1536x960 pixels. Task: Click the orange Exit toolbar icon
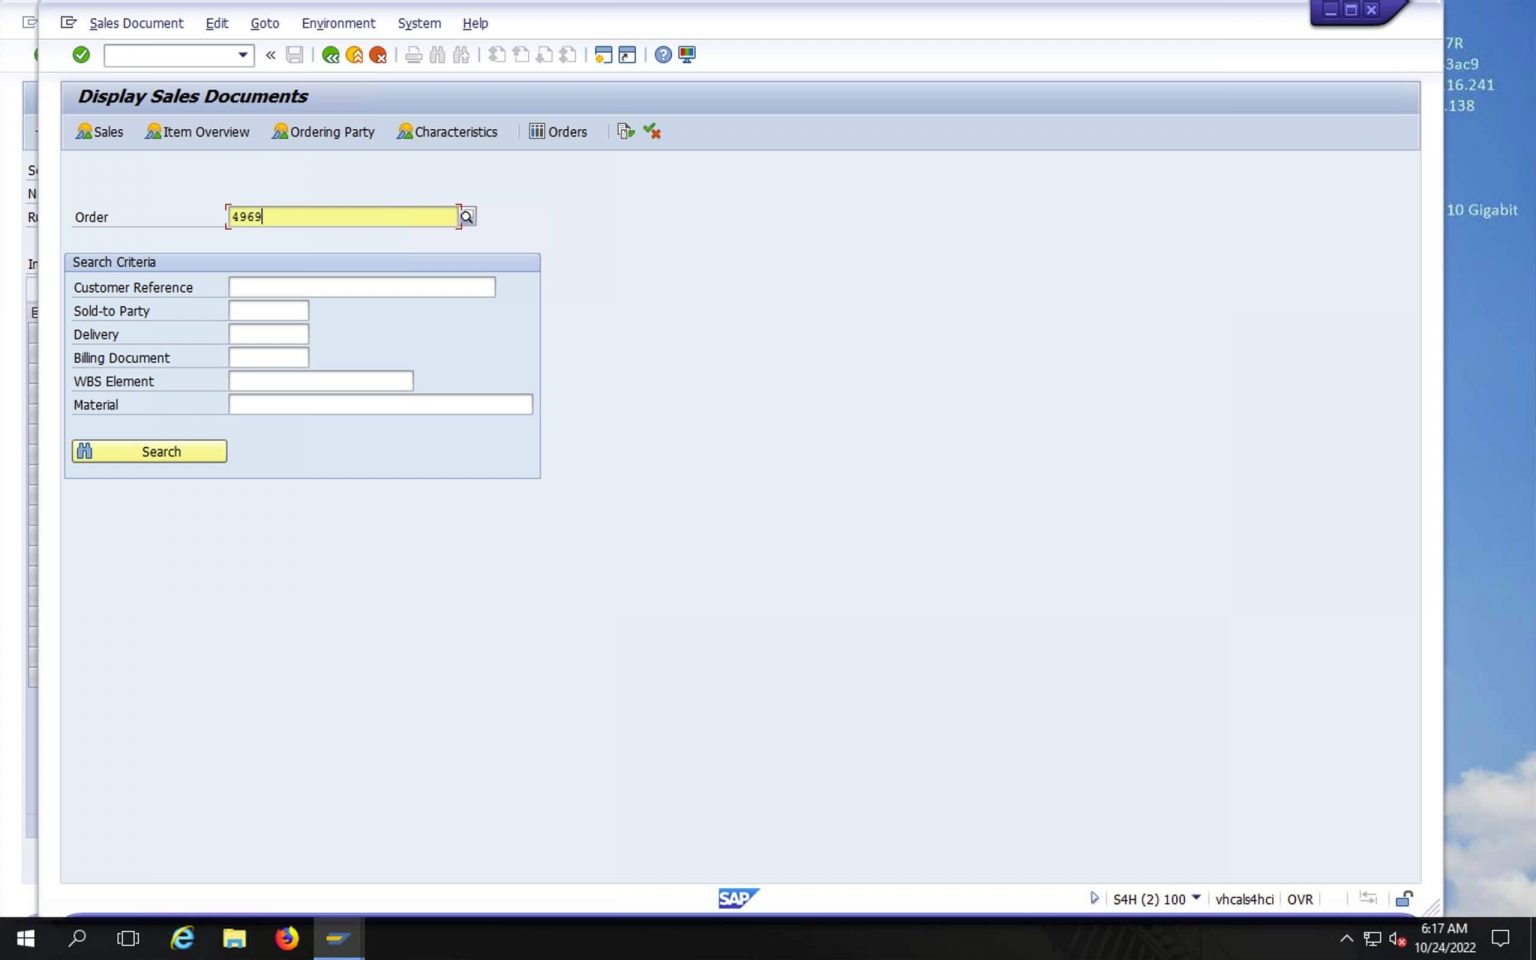pyautogui.click(x=355, y=55)
